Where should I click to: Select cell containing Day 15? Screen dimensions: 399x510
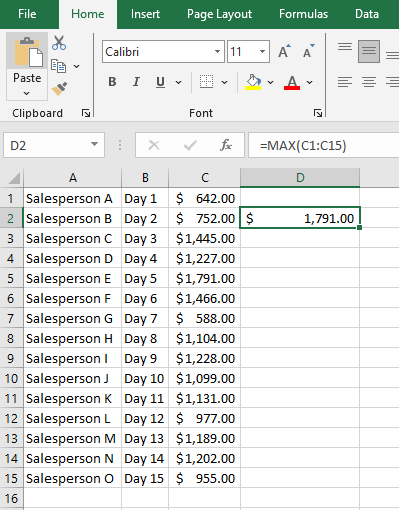pos(145,479)
